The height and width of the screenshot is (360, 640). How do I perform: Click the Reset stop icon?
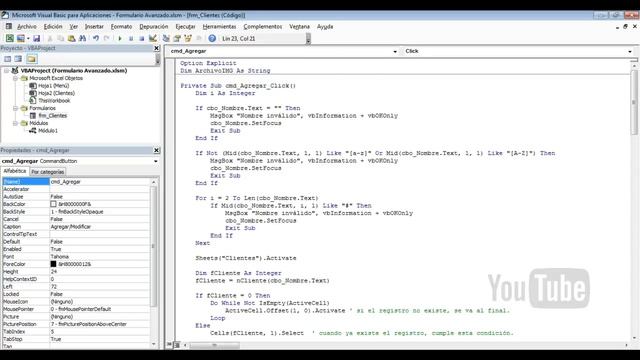click(142, 38)
